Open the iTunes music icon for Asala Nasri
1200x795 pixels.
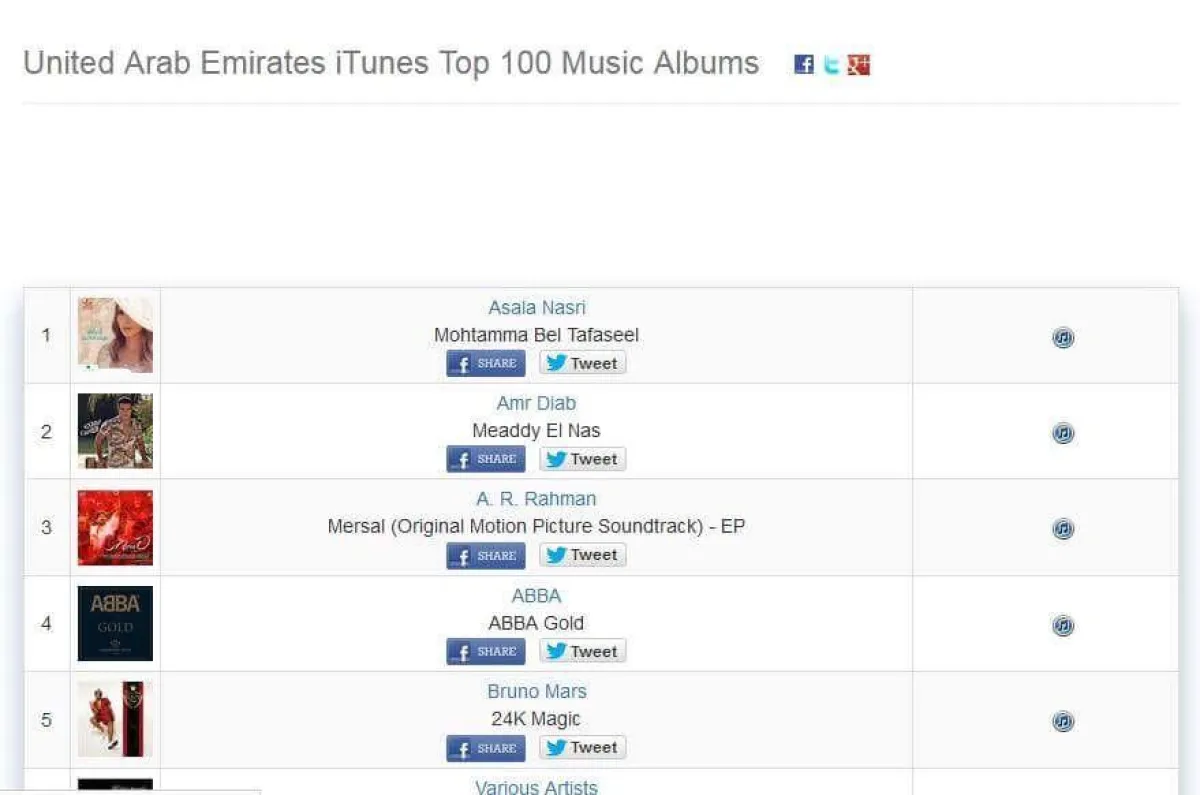1063,338
